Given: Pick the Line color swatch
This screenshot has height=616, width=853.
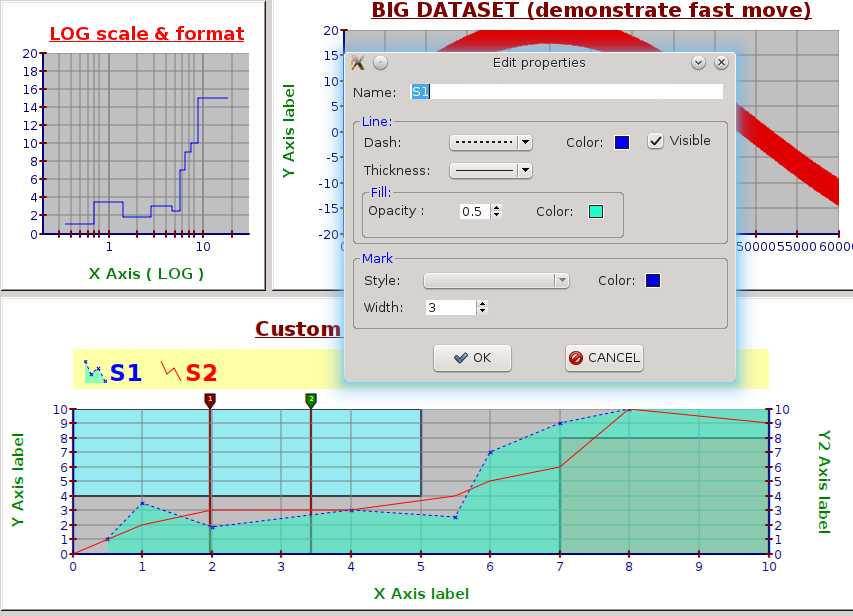Looking at the screenshot, I should (622, 143).
